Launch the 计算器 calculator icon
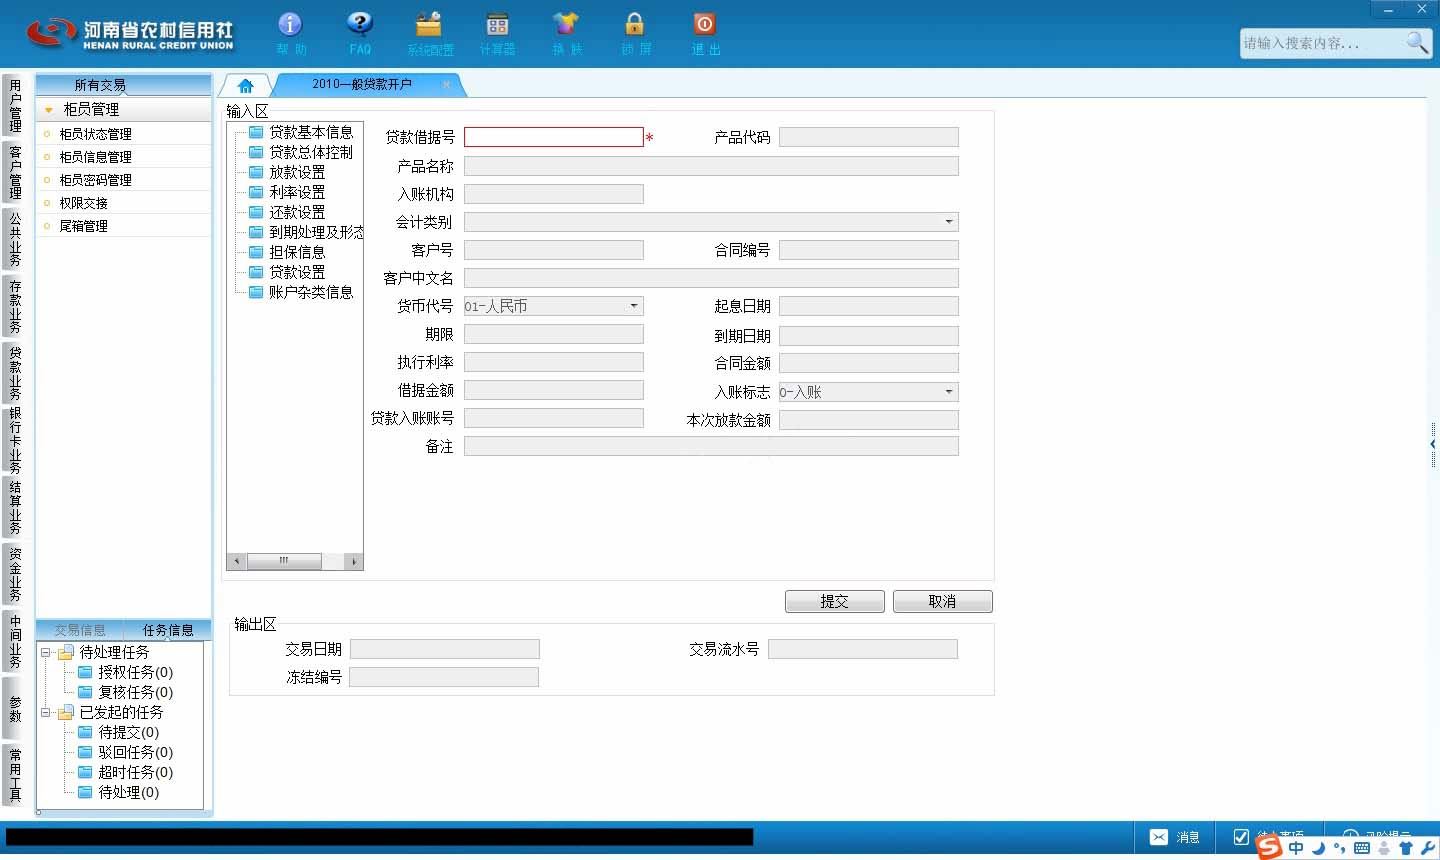 (497, 24)
